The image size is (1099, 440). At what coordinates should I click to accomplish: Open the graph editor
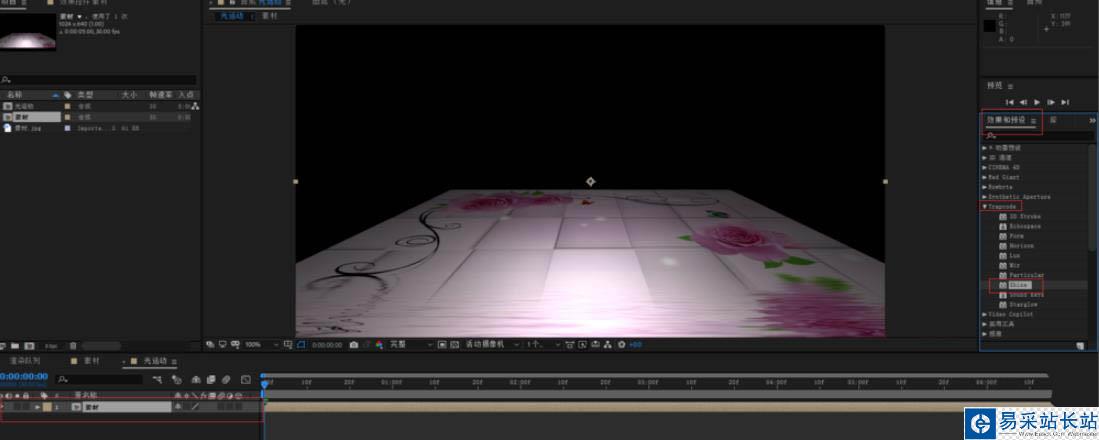pyautogui.click(x=246, y=380)
